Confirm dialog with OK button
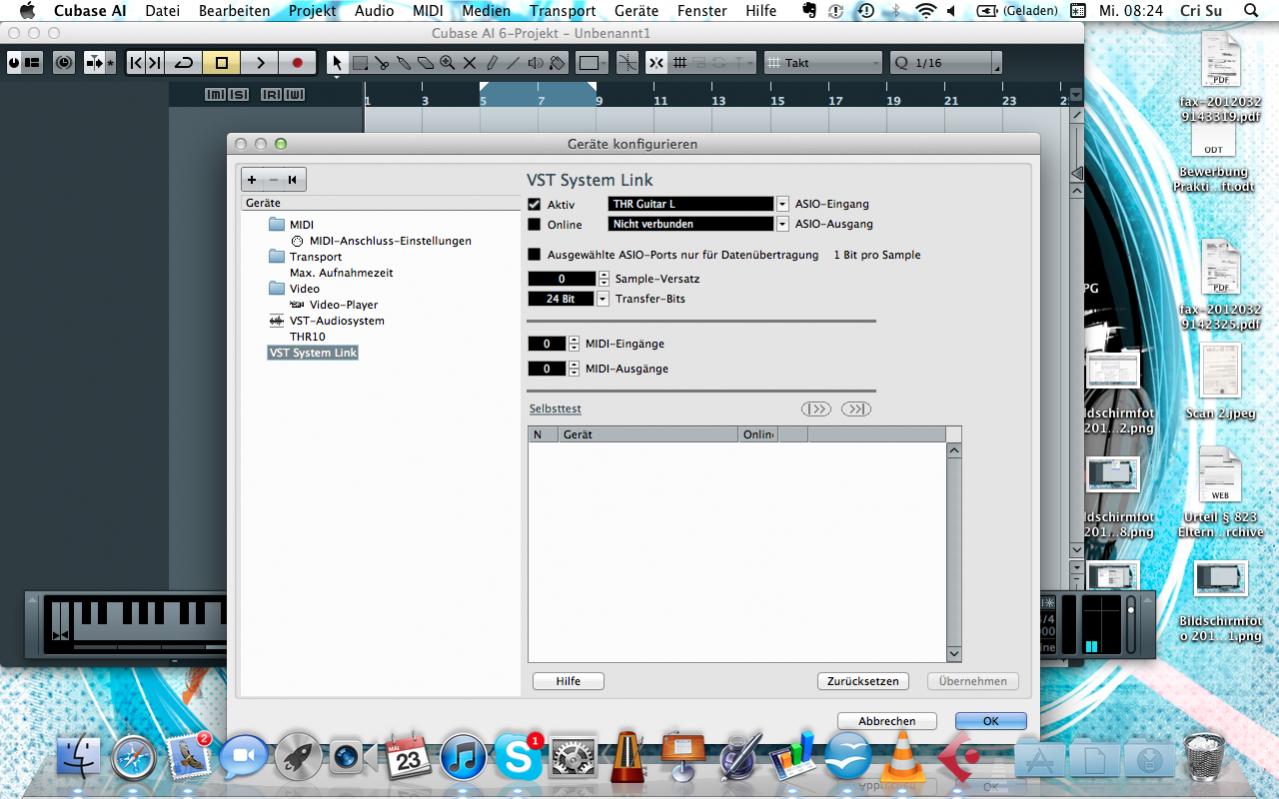The width and height of the screenshot is (1279, 799). 991,721
